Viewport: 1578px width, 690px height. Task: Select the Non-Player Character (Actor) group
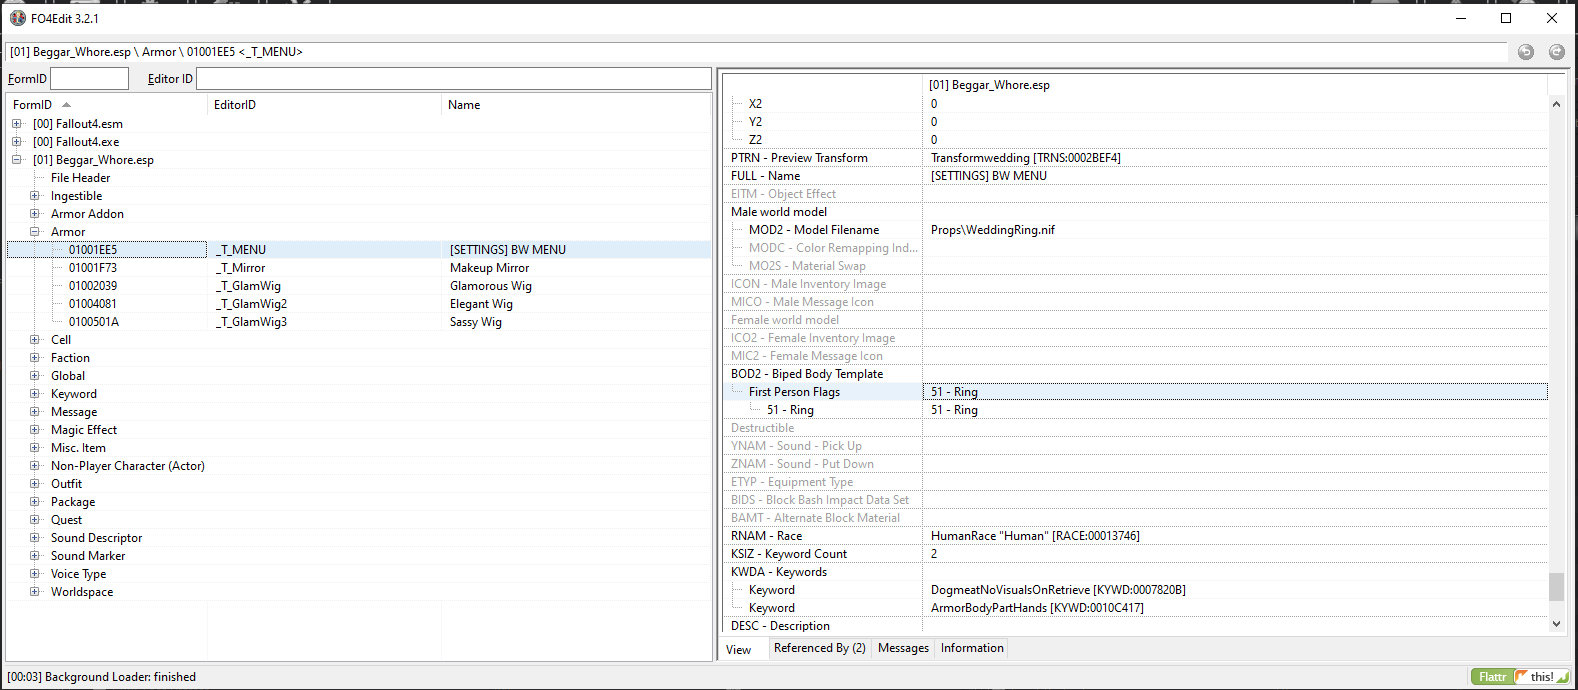click(128, 466)
